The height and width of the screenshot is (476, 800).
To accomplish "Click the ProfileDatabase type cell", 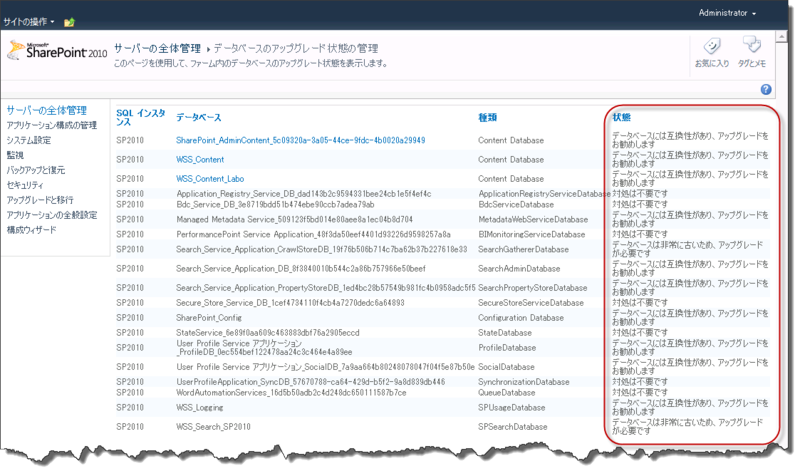I will click(507, 347).
